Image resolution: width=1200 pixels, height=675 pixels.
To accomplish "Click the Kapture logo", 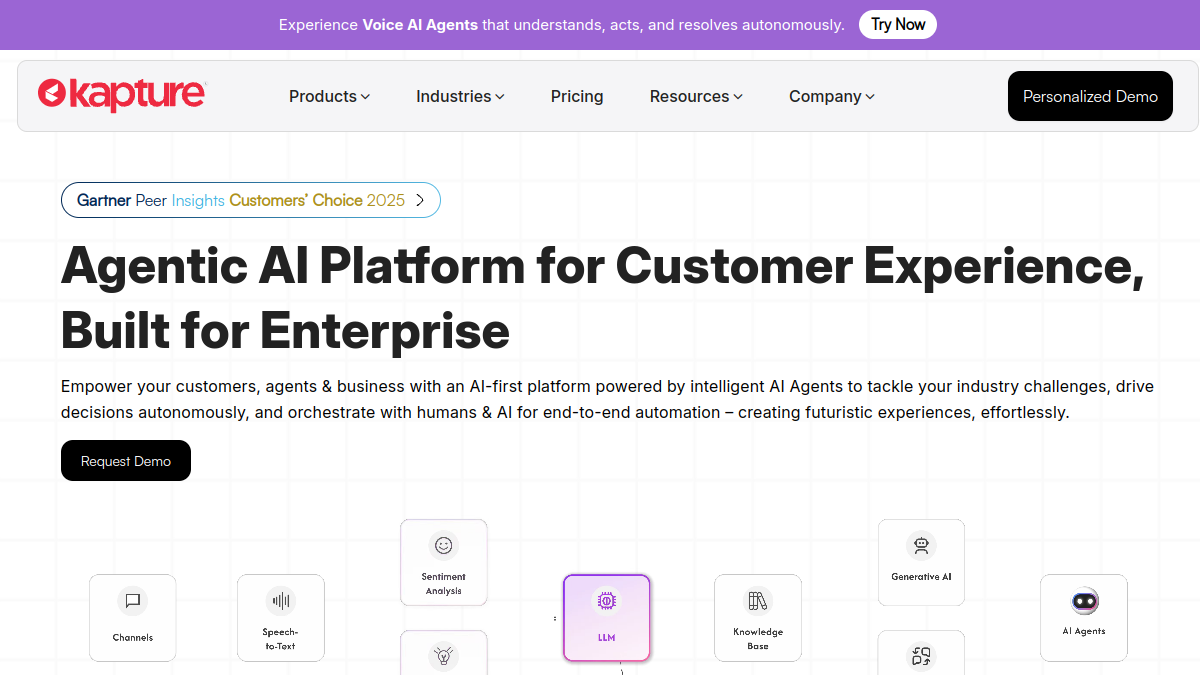I will pyautogui.click(x=121, y=95).
